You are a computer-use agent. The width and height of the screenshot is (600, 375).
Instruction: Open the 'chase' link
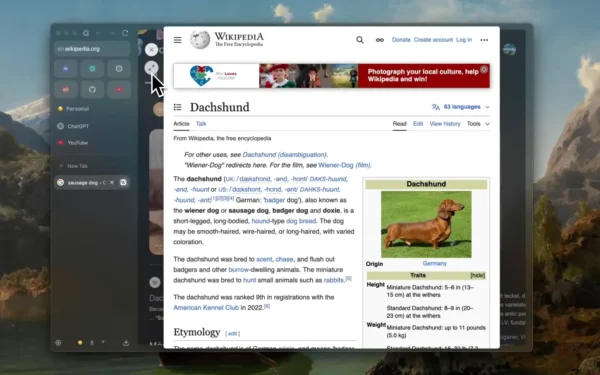(284, 259)
